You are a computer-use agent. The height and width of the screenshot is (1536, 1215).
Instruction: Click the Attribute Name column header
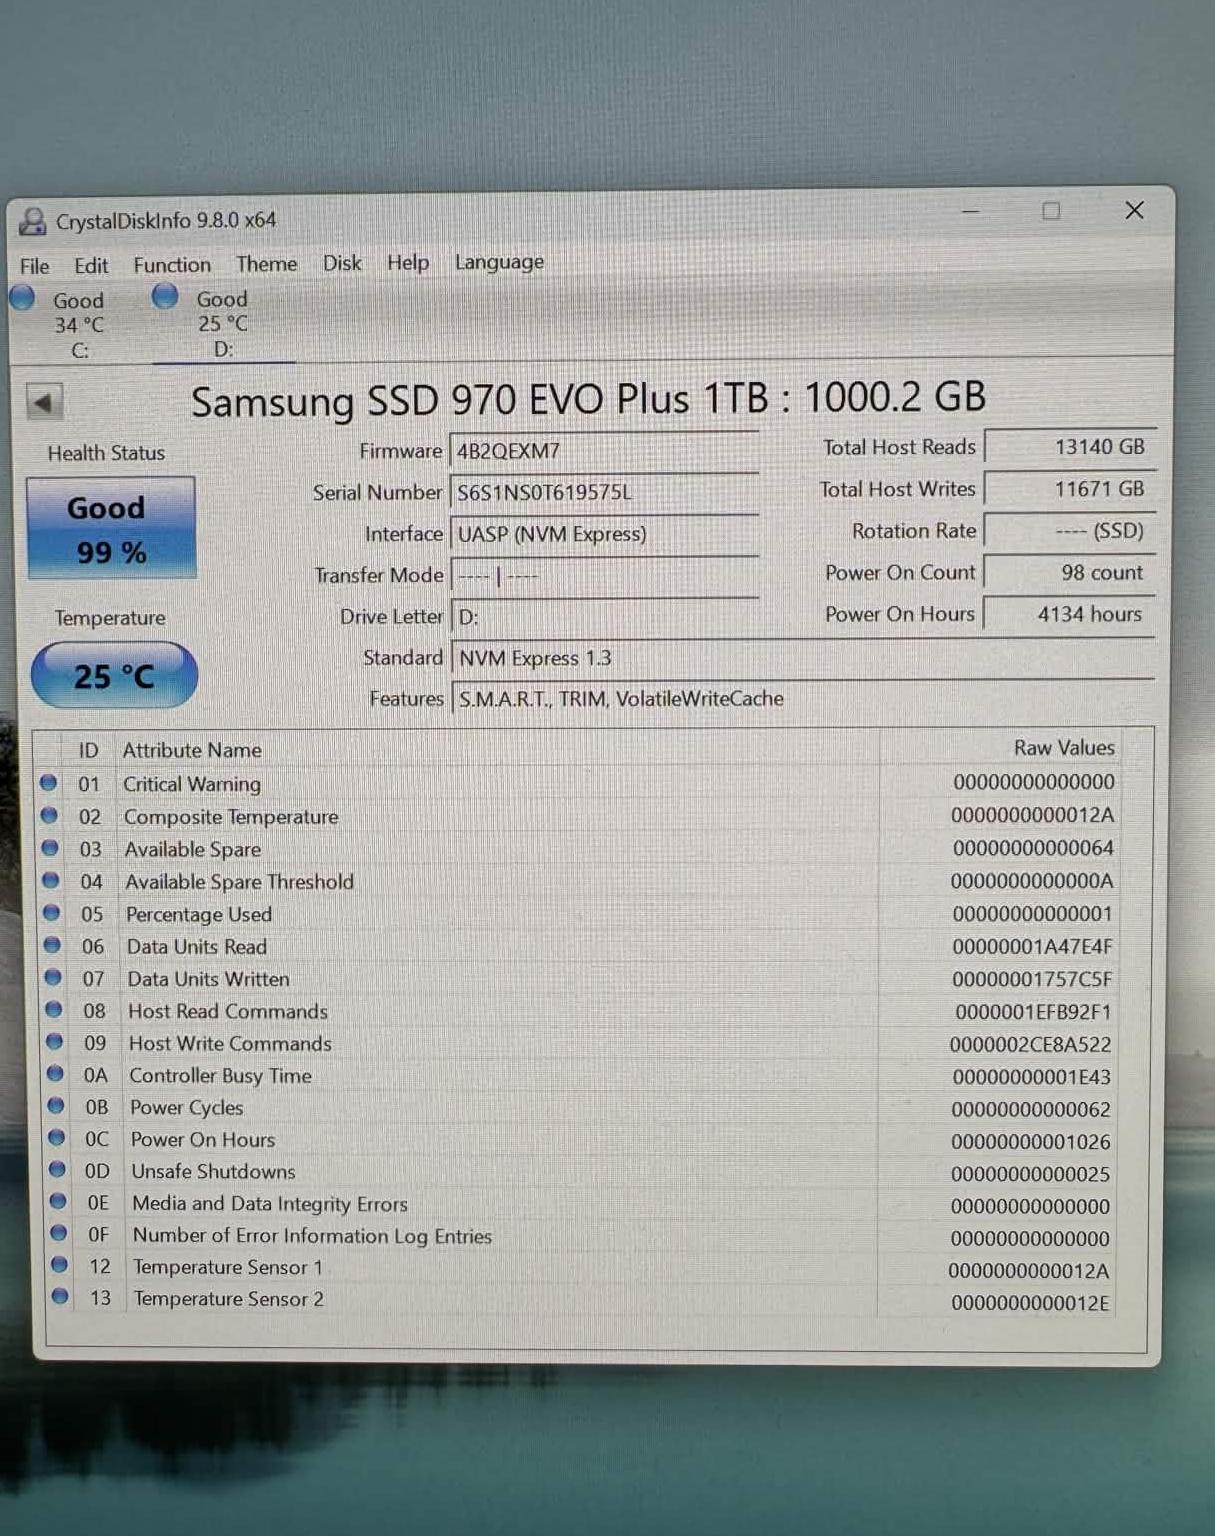192,750
